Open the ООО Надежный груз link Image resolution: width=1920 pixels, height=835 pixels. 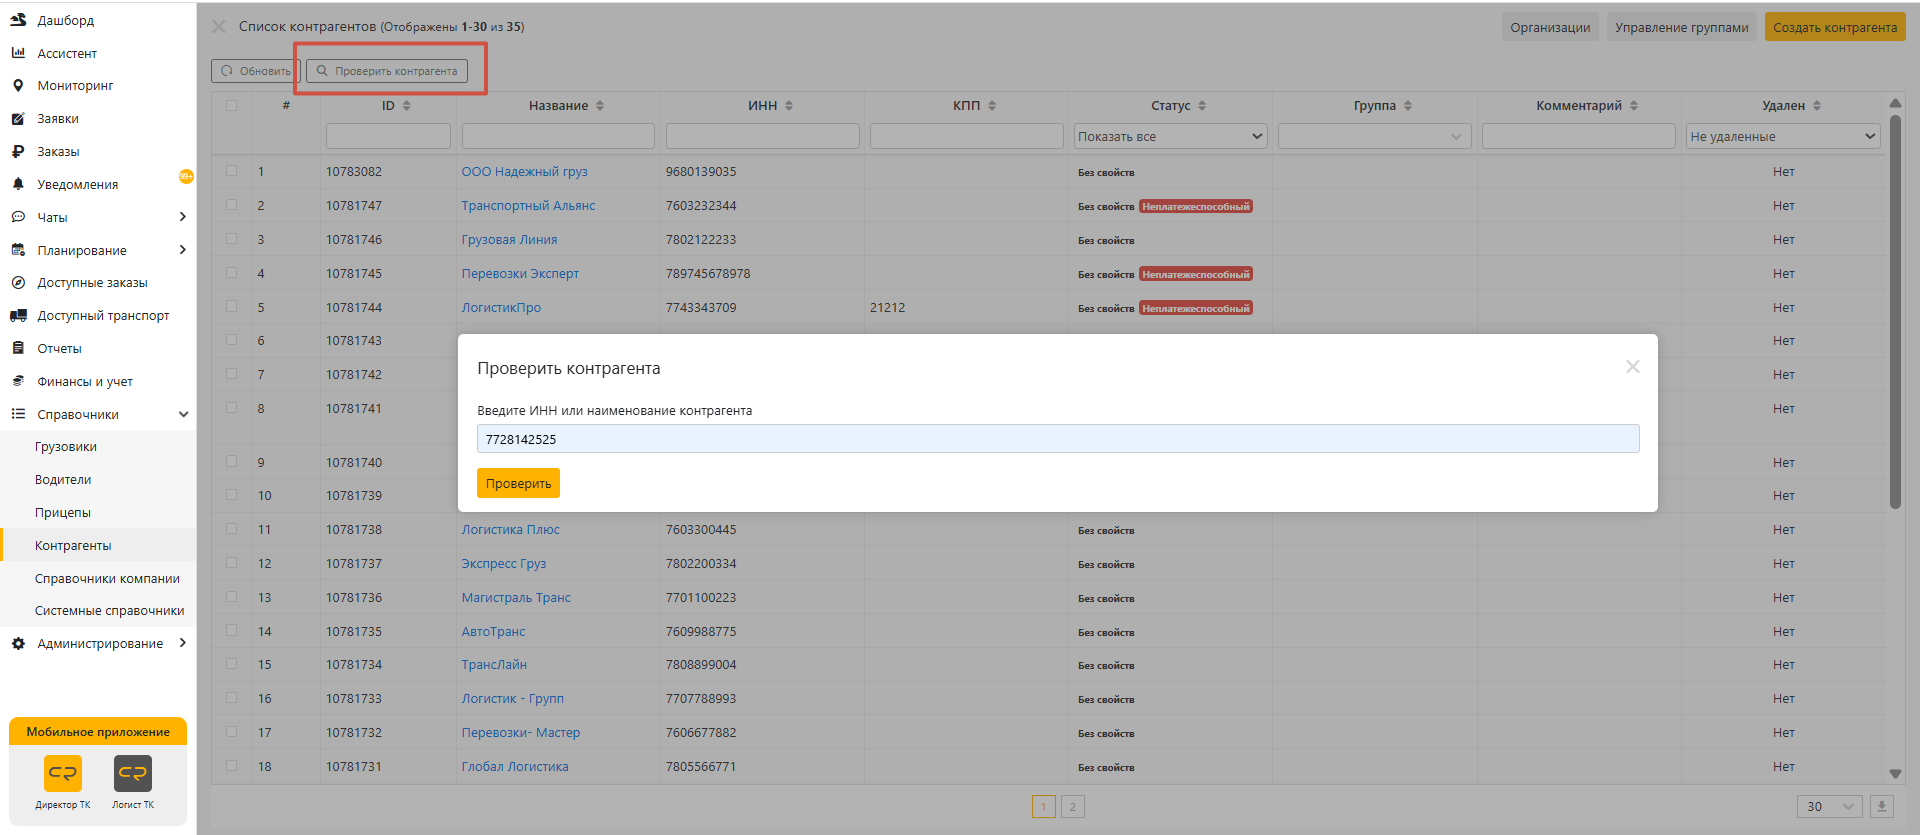524,172
